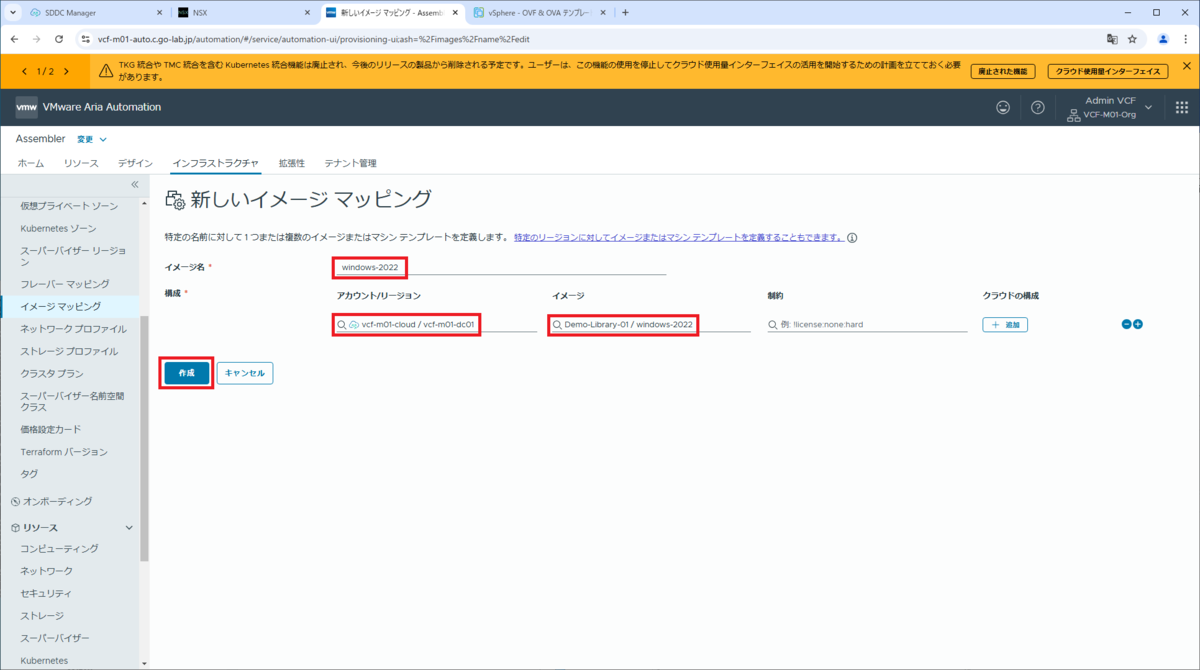Select ストレージ プロファイル in the sidebar
1200x670 pixels.
click(69, 351)
